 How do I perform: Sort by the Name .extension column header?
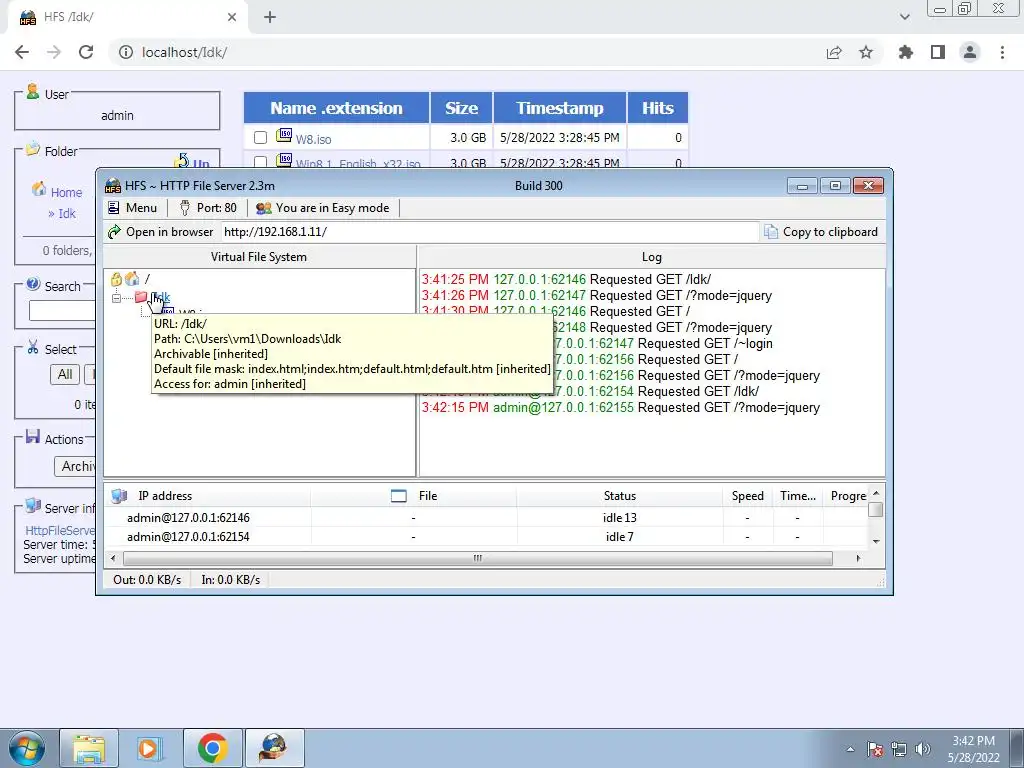336,108
